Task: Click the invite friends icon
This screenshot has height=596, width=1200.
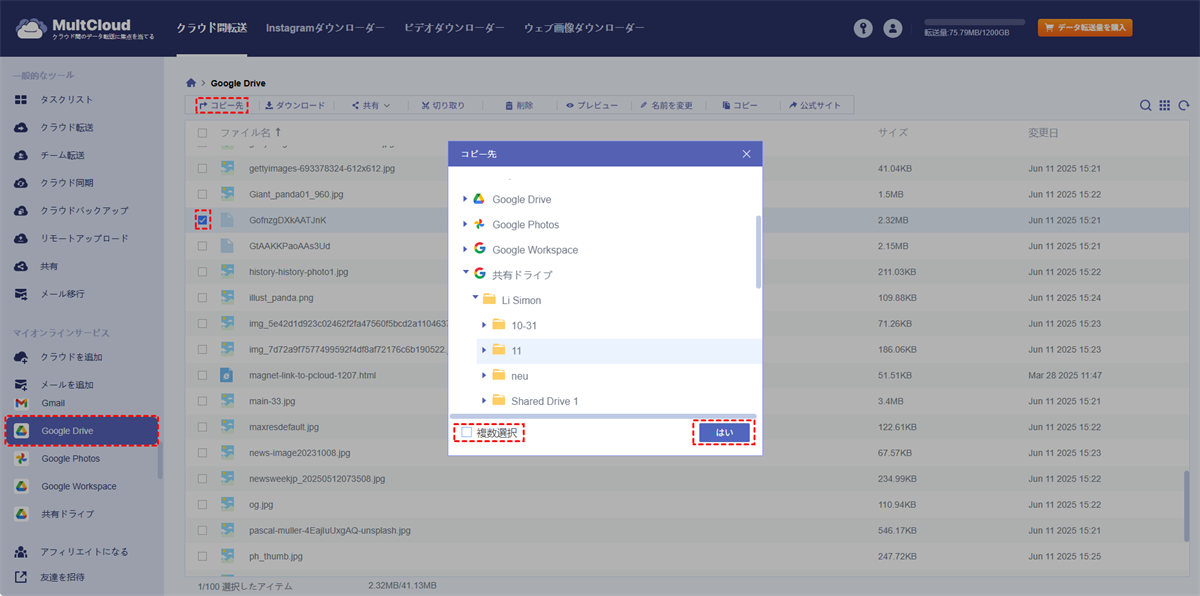Action: [x=21, y=577]
